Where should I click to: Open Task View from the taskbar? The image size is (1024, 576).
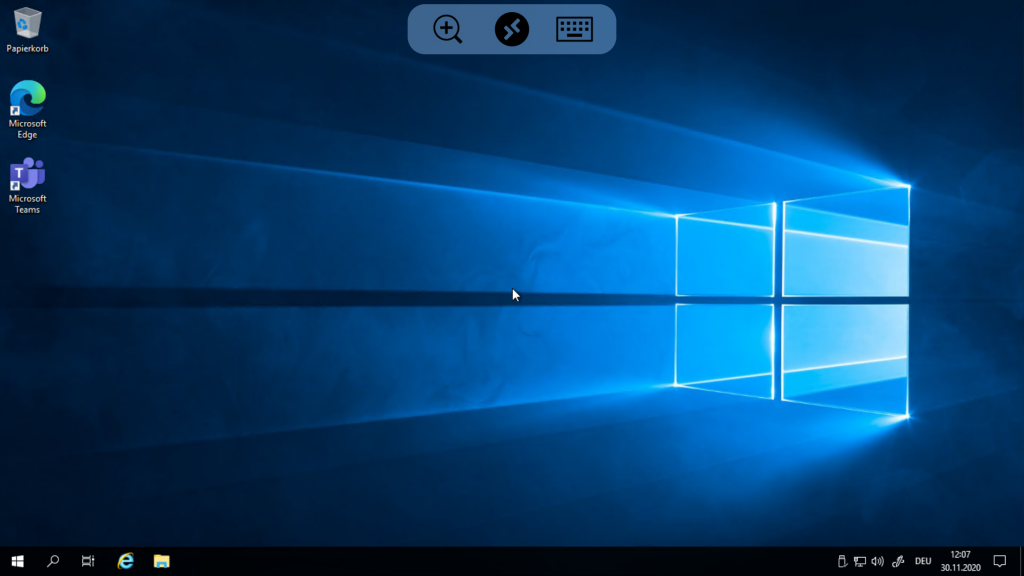(88, 561)
